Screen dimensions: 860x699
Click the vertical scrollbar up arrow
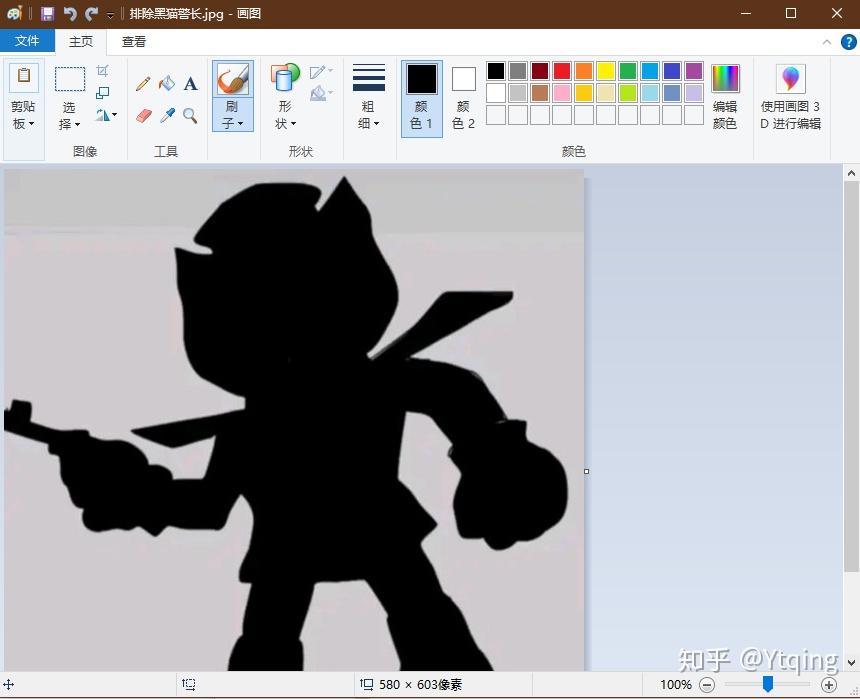[x=851, y=173]
